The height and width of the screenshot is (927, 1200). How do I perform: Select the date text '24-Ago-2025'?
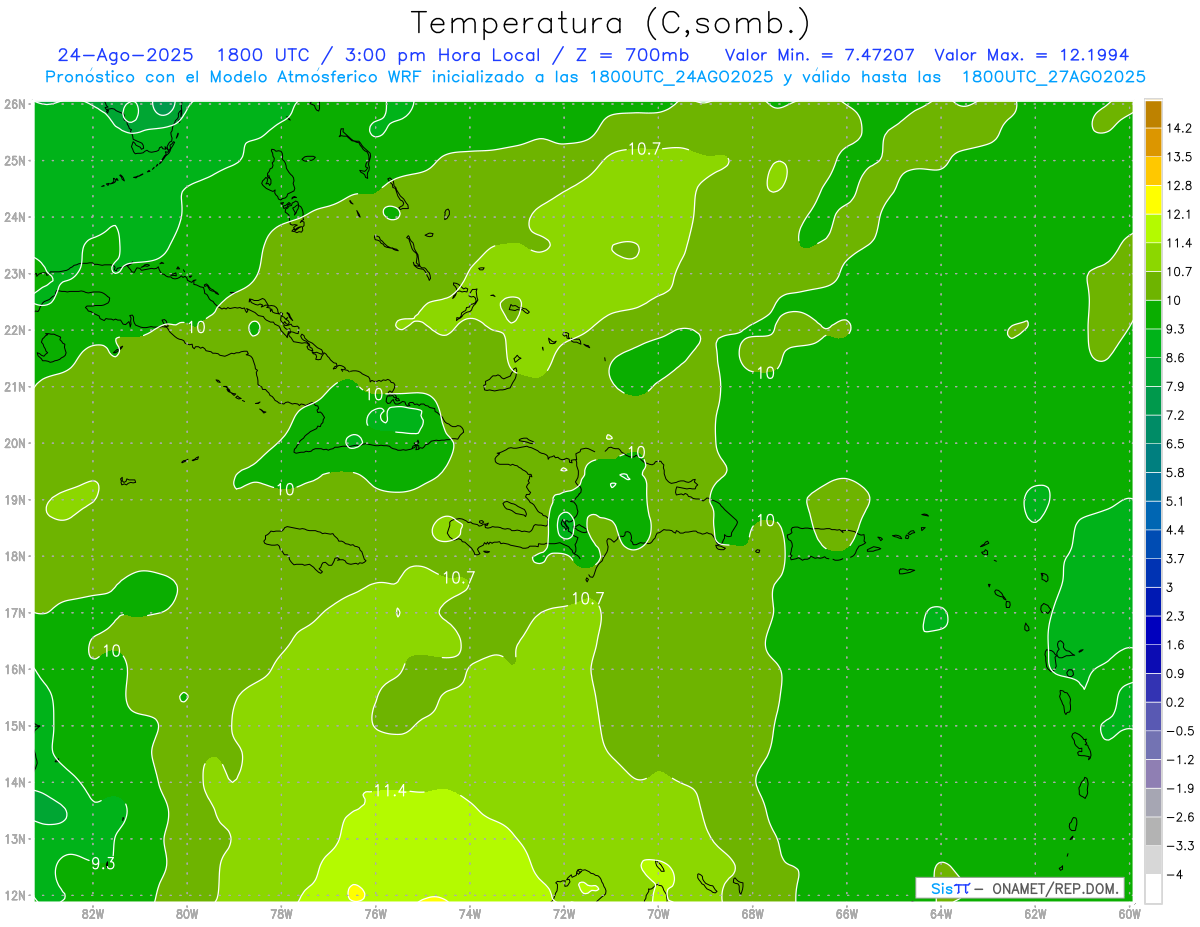pos(126,55)
